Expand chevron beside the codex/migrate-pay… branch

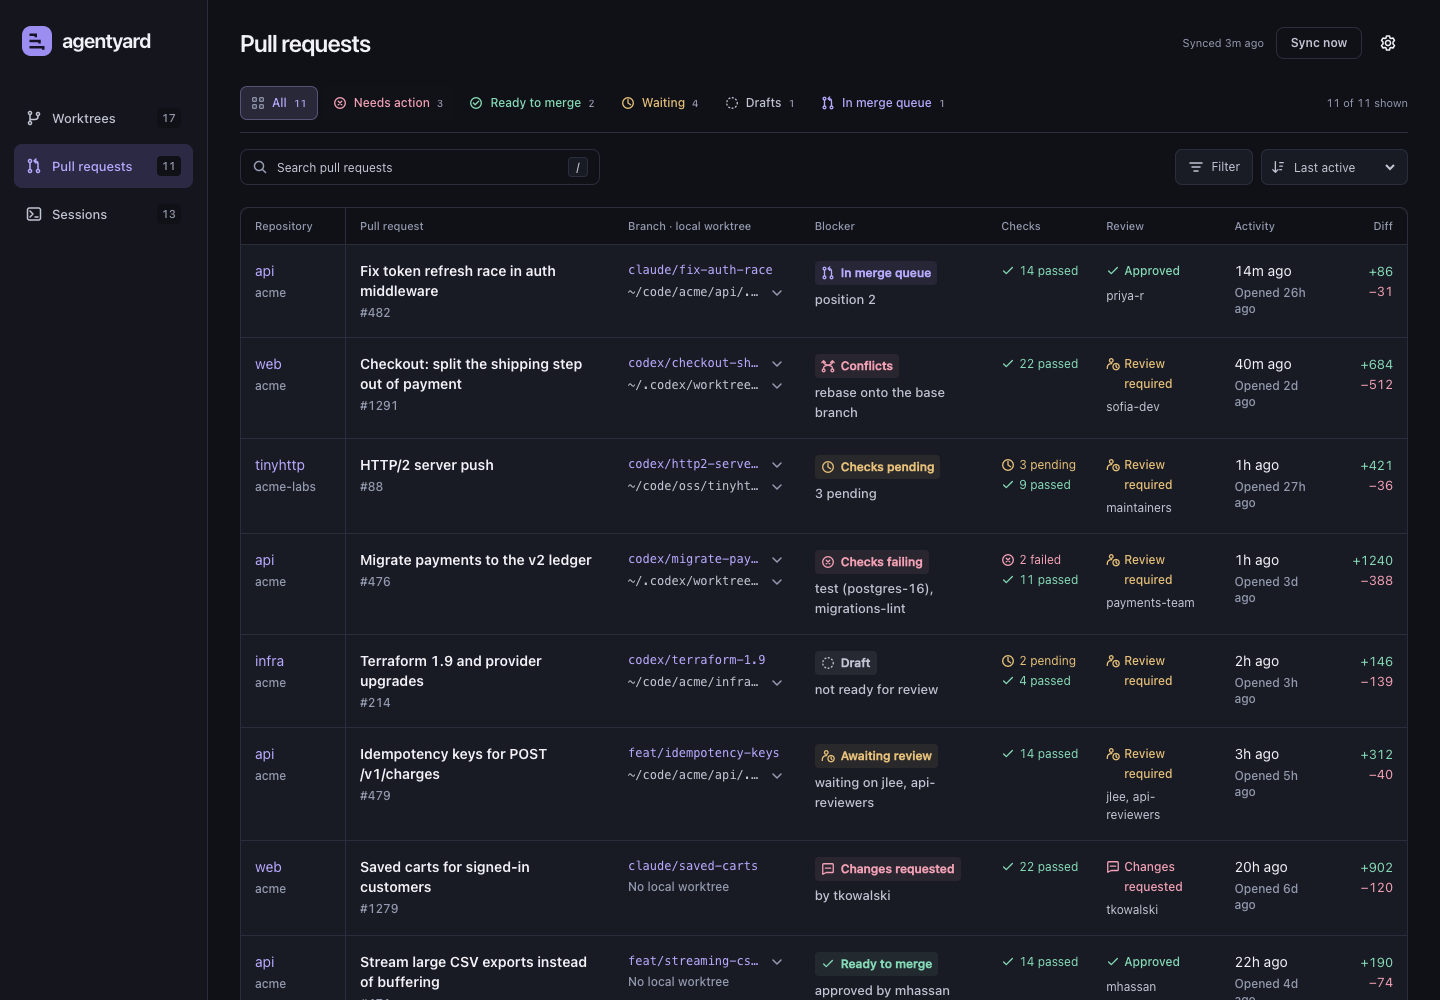777,560
